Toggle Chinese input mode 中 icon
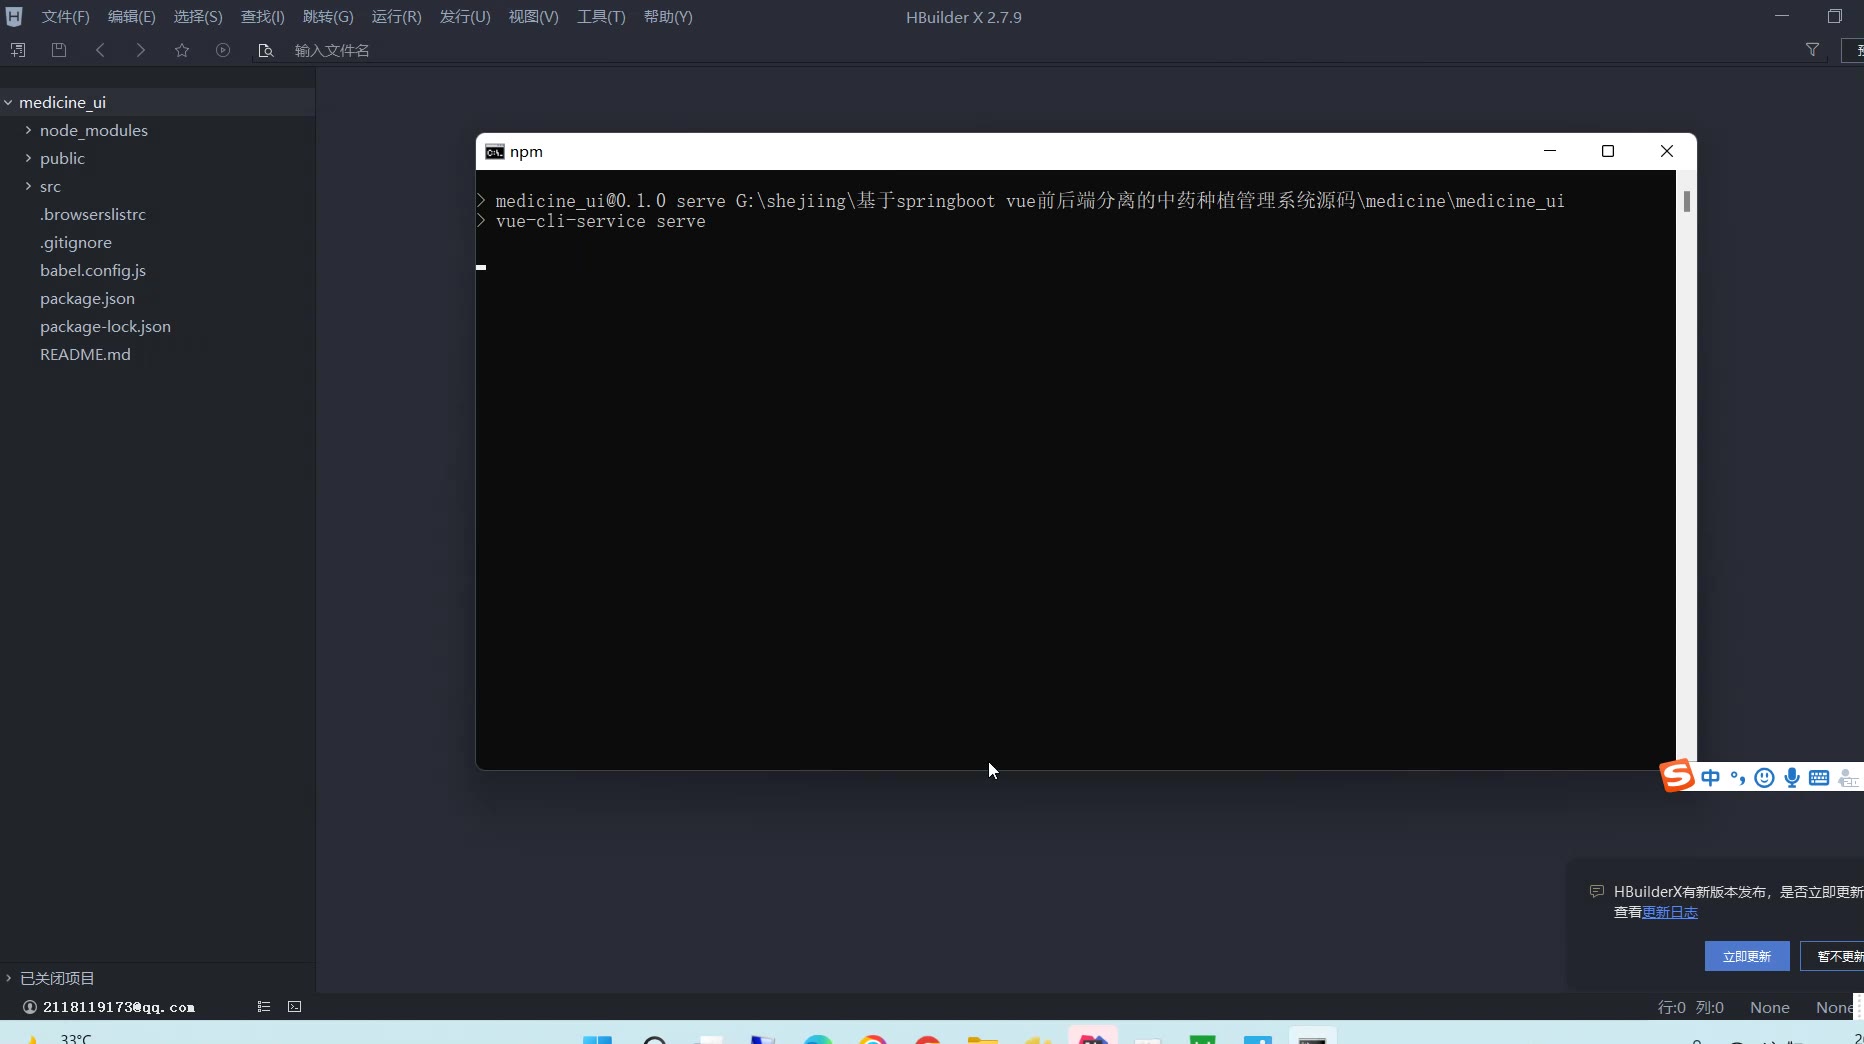 [1711, 778]
